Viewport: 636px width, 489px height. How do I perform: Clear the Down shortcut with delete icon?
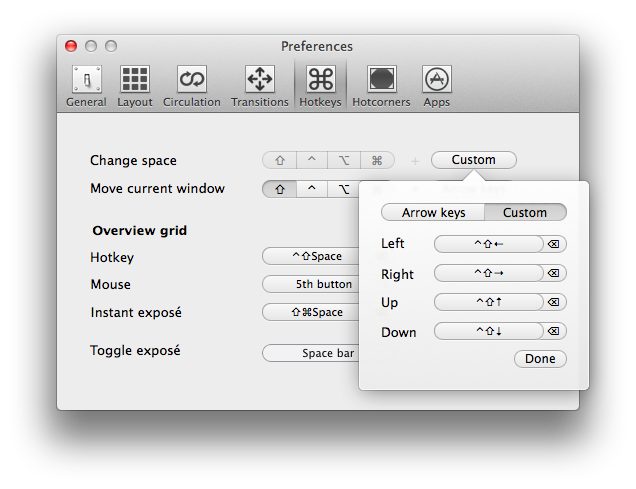pyautogui.click(x=555, y=331)
